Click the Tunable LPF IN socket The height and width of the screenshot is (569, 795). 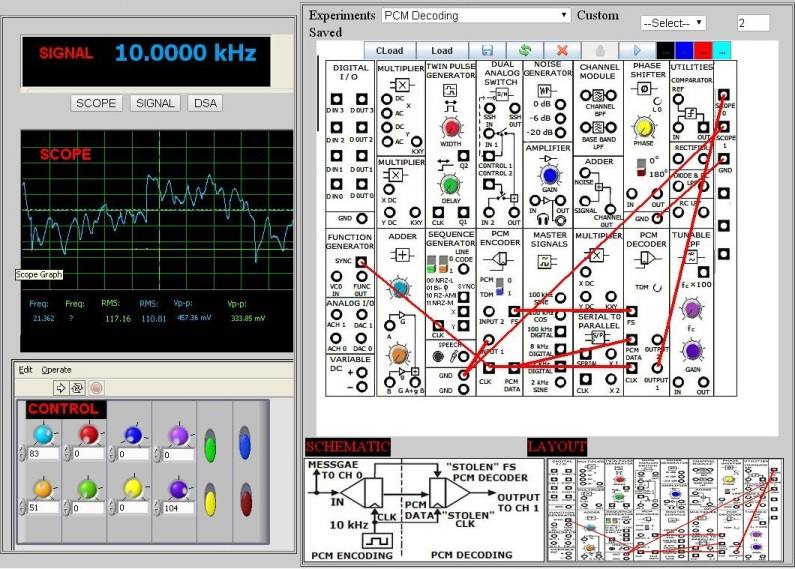tap(678, 382)
